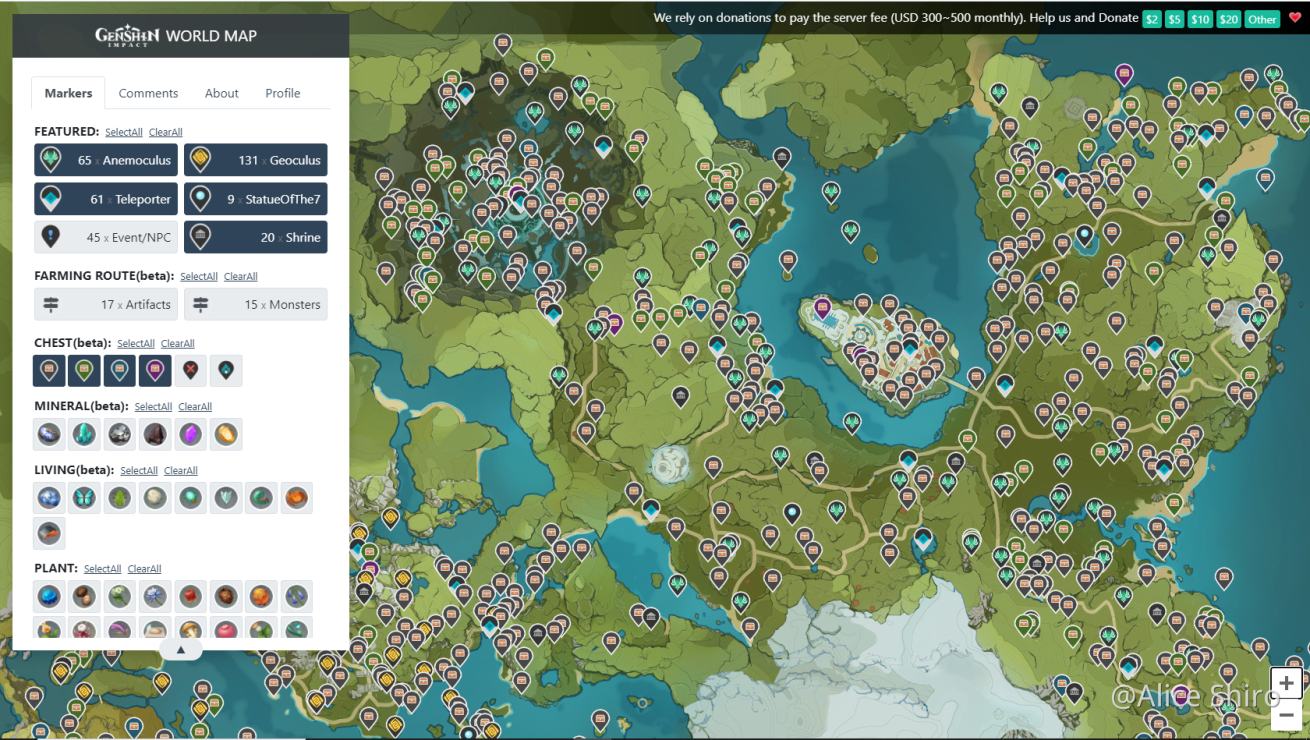The width and height of the screenshot is (1310, 740).
Task: Enable the 17 Artifacts farming route
Action: point(106,304)
